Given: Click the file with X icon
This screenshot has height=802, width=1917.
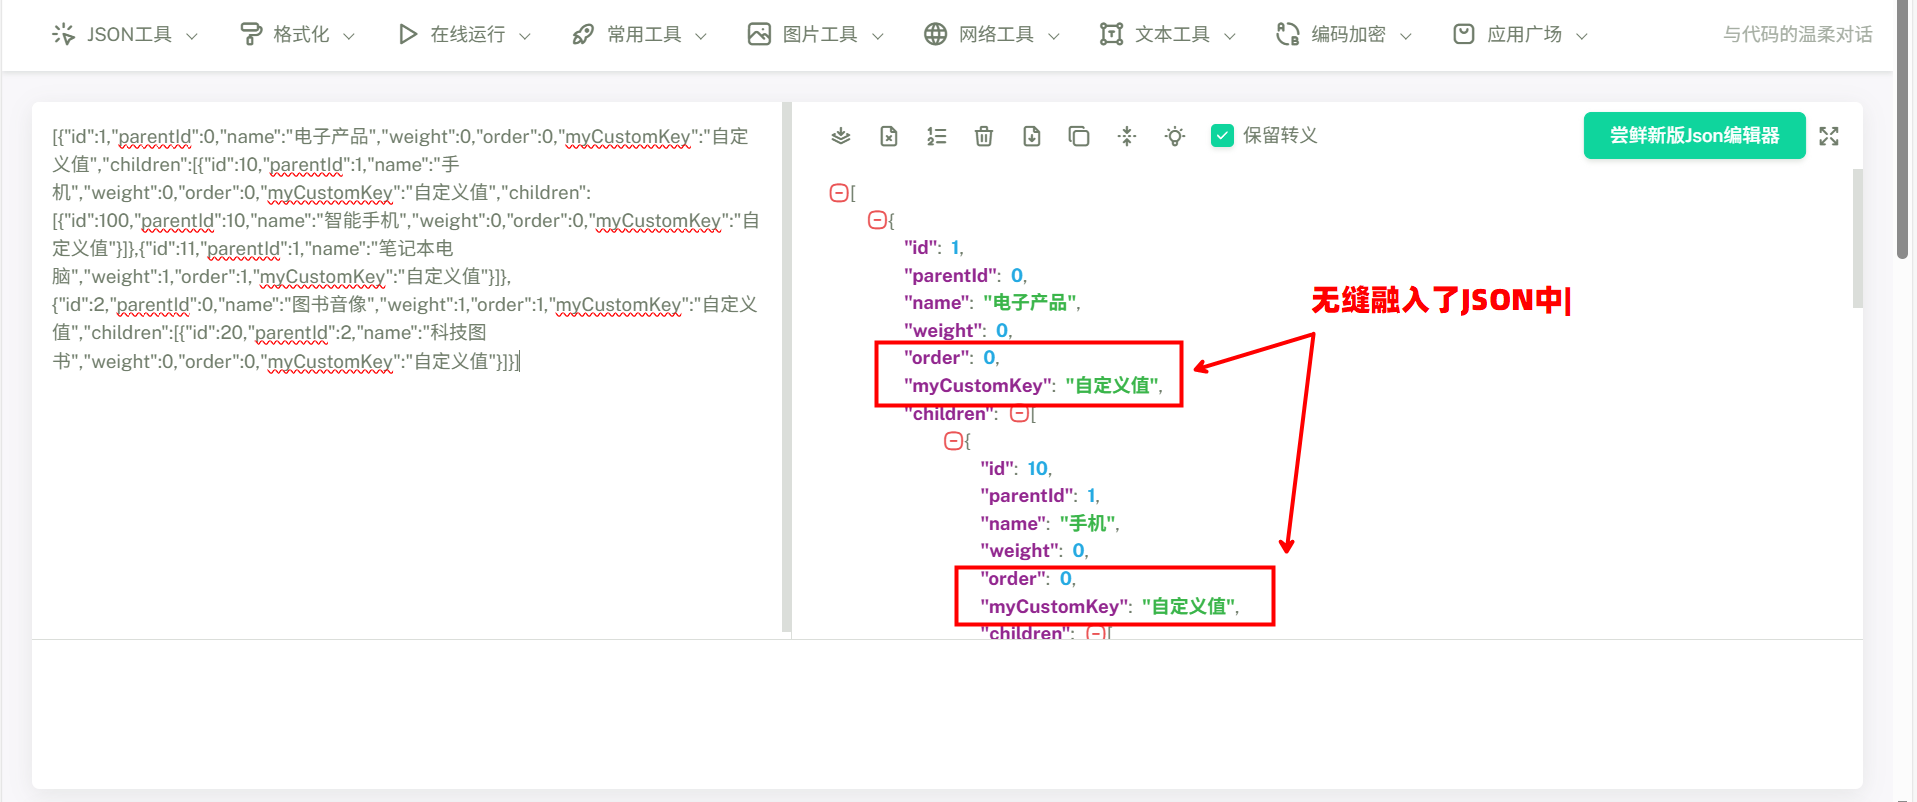Looking at the screenshot, I should (x=888, y=136).
